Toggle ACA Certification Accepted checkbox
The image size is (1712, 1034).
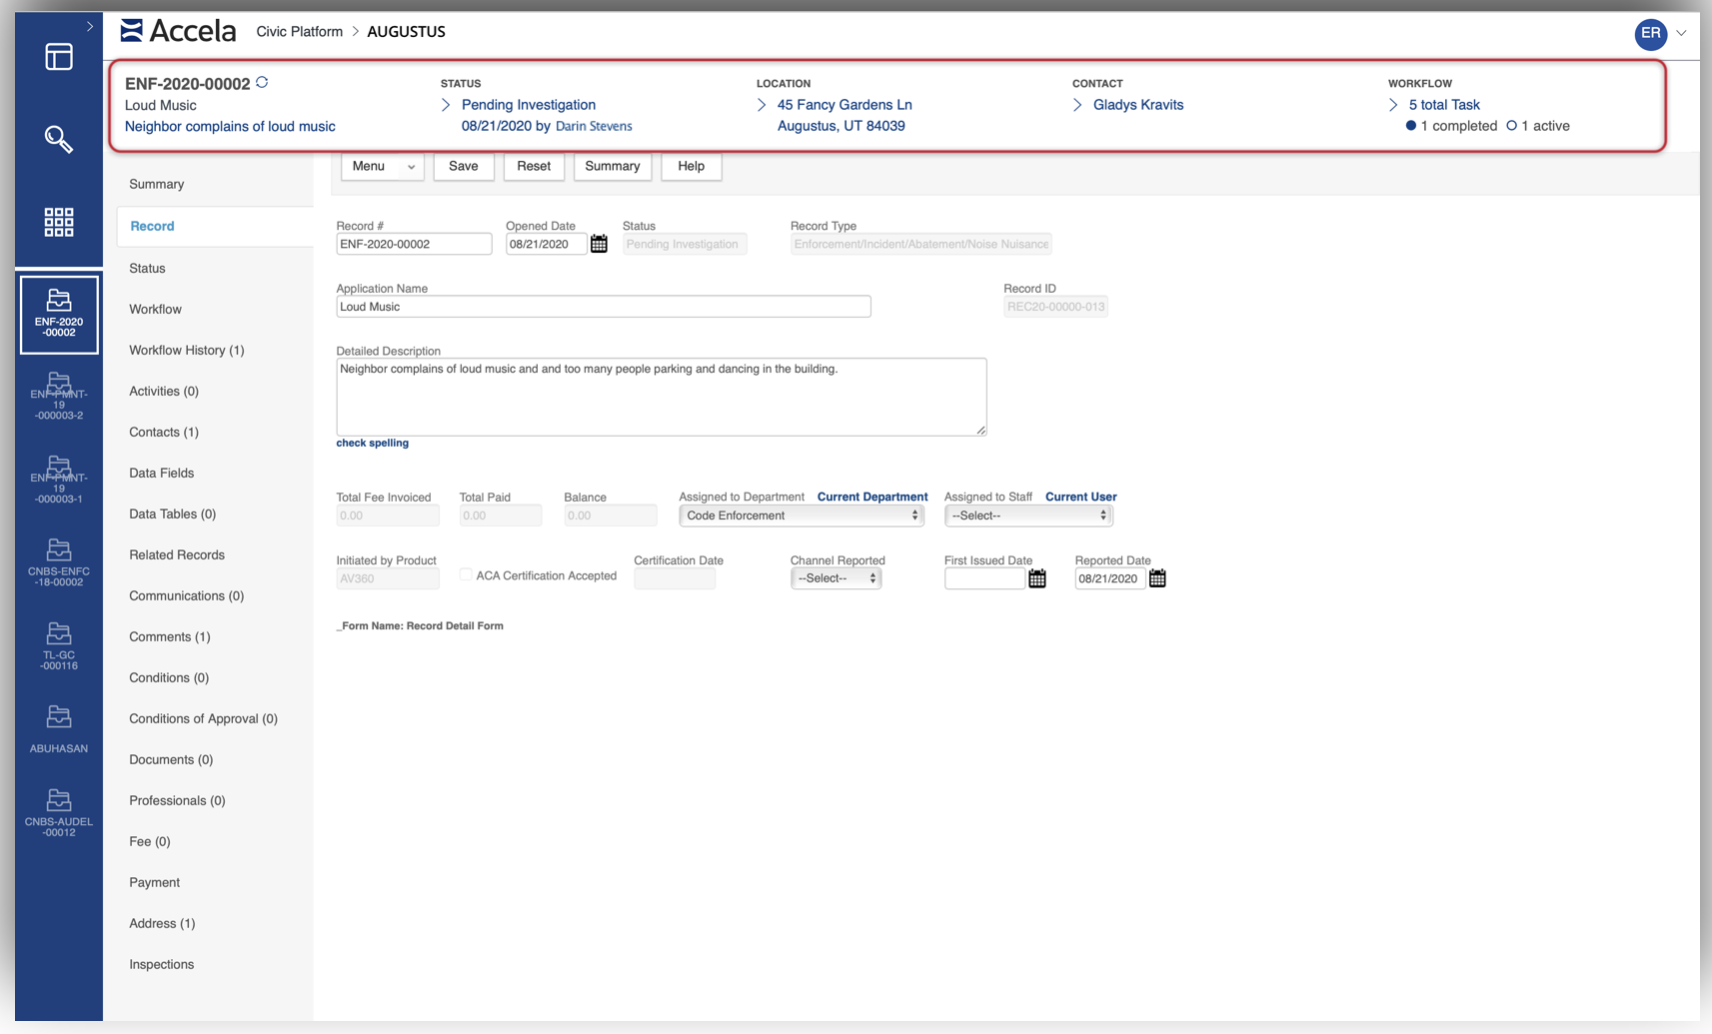[466, 575]
